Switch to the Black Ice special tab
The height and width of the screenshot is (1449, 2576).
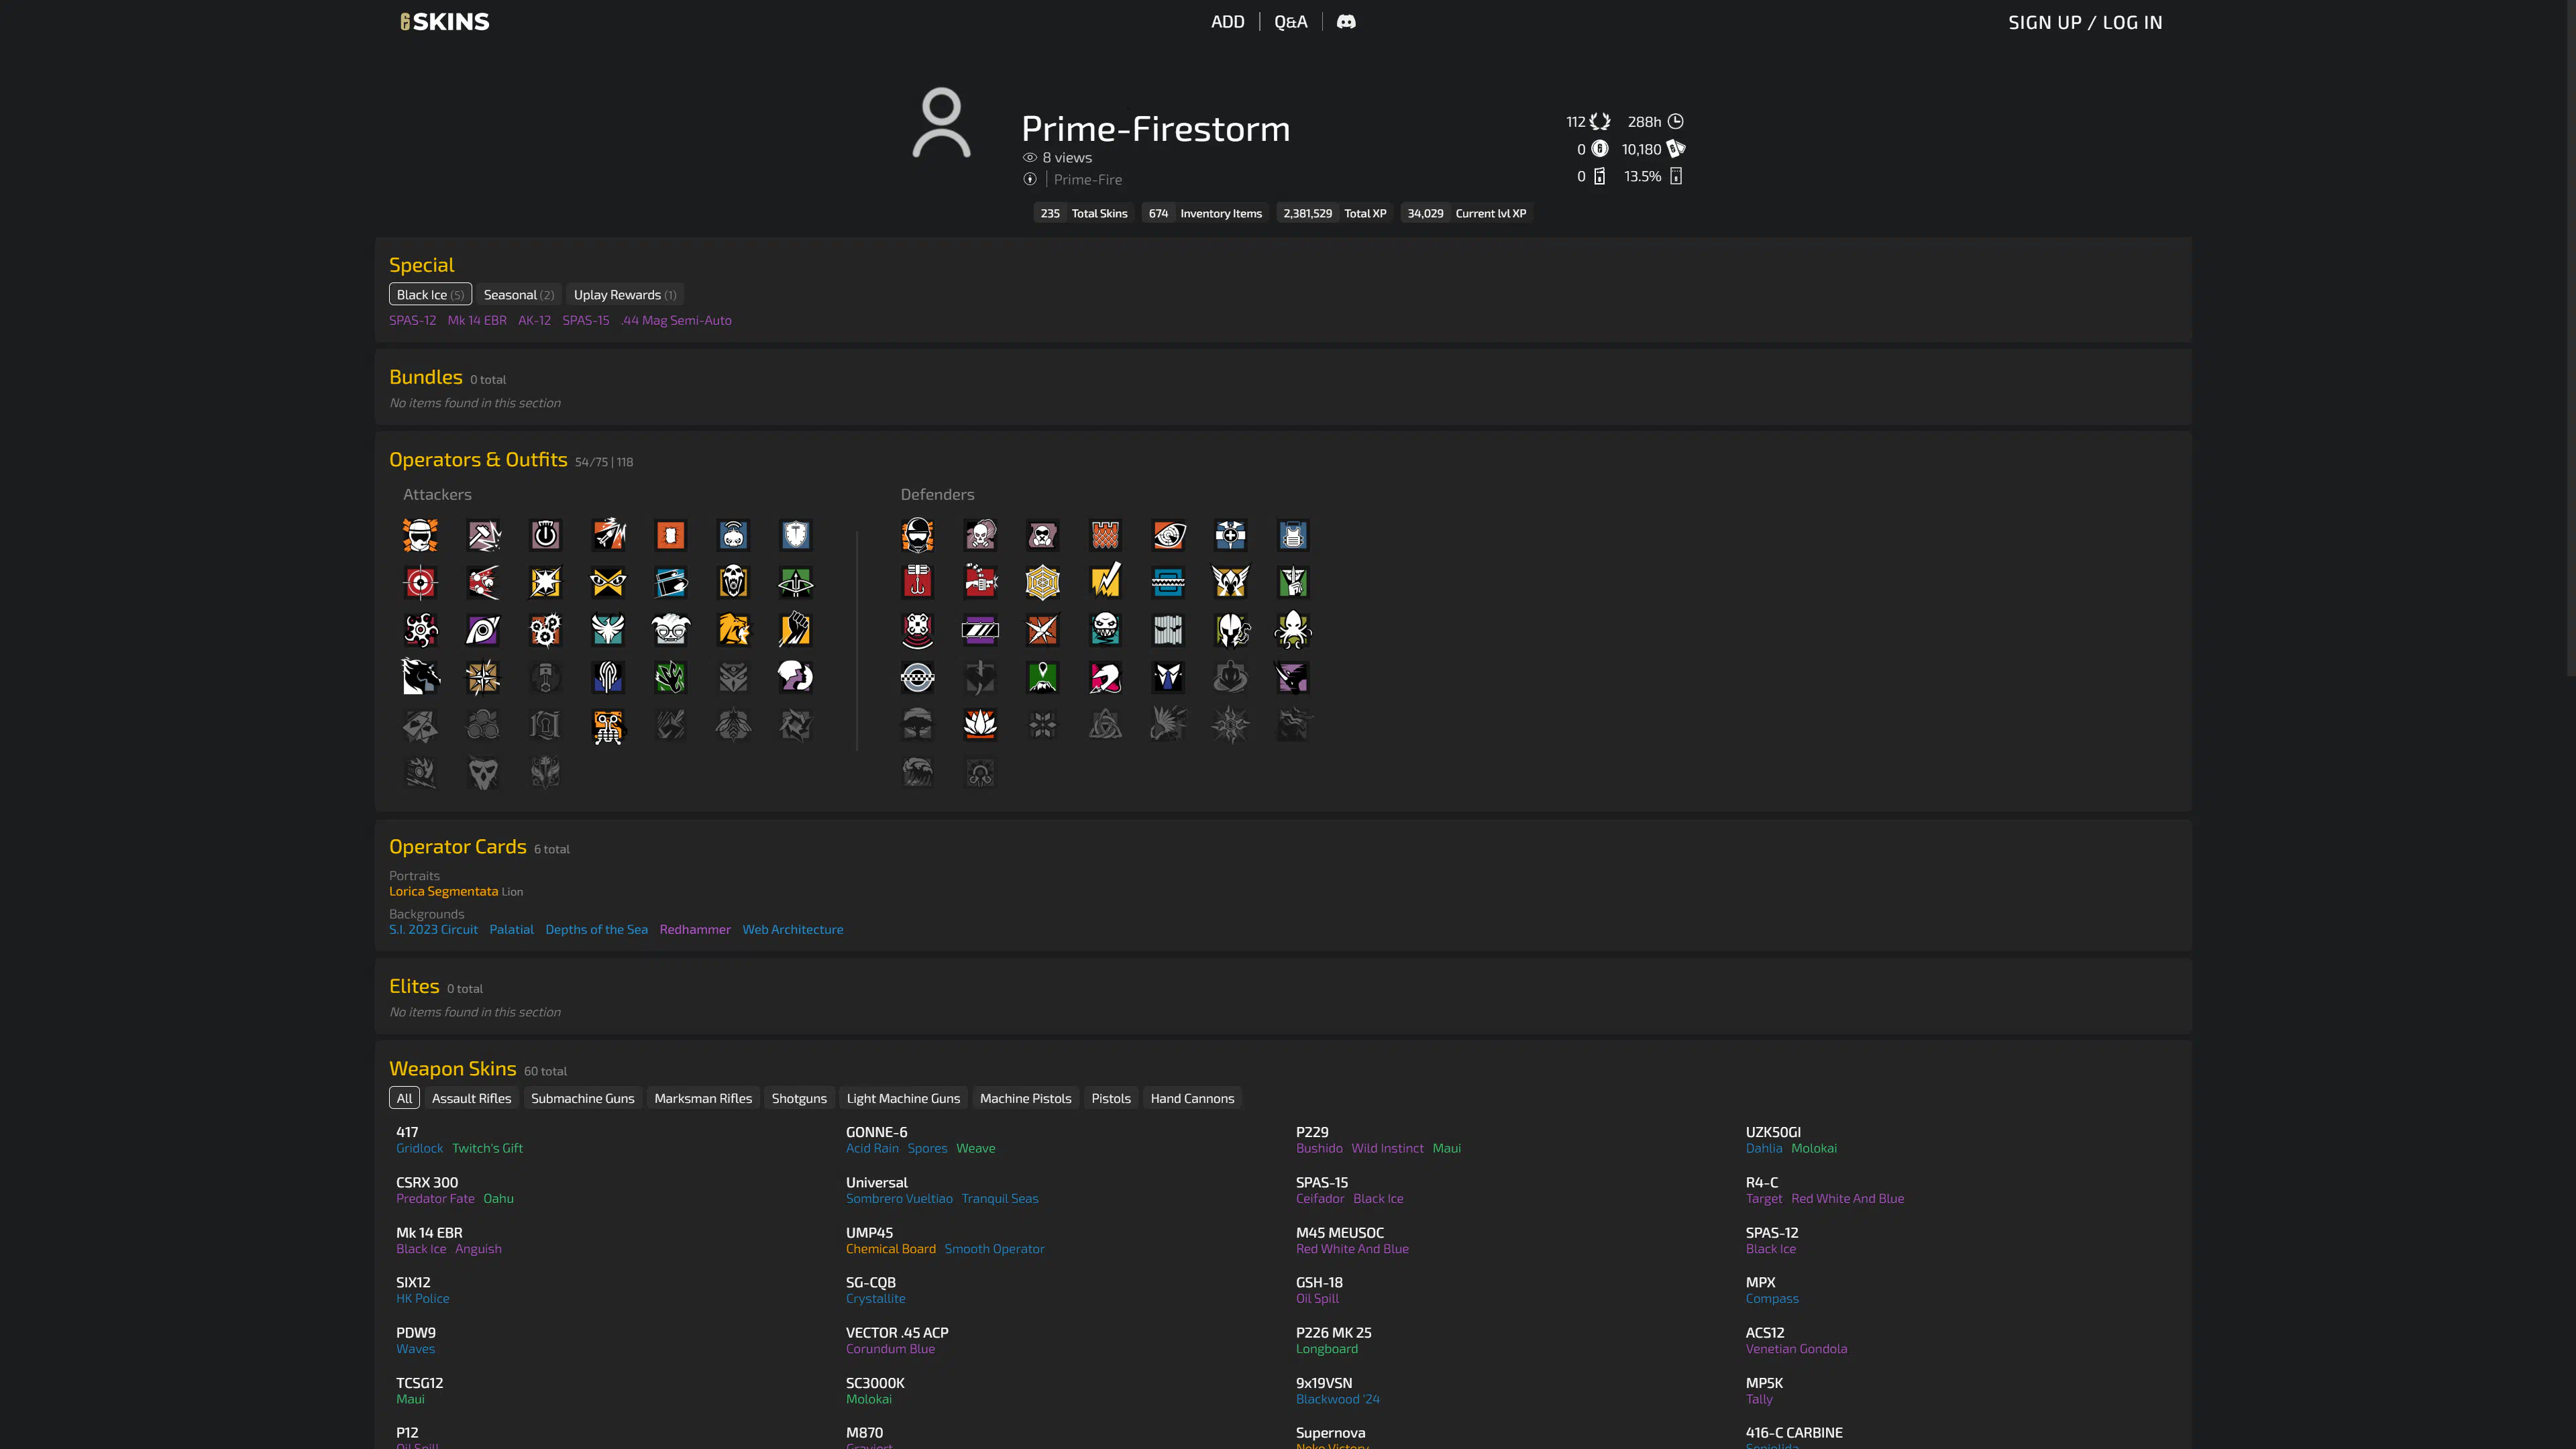click(x=430, y=294)
